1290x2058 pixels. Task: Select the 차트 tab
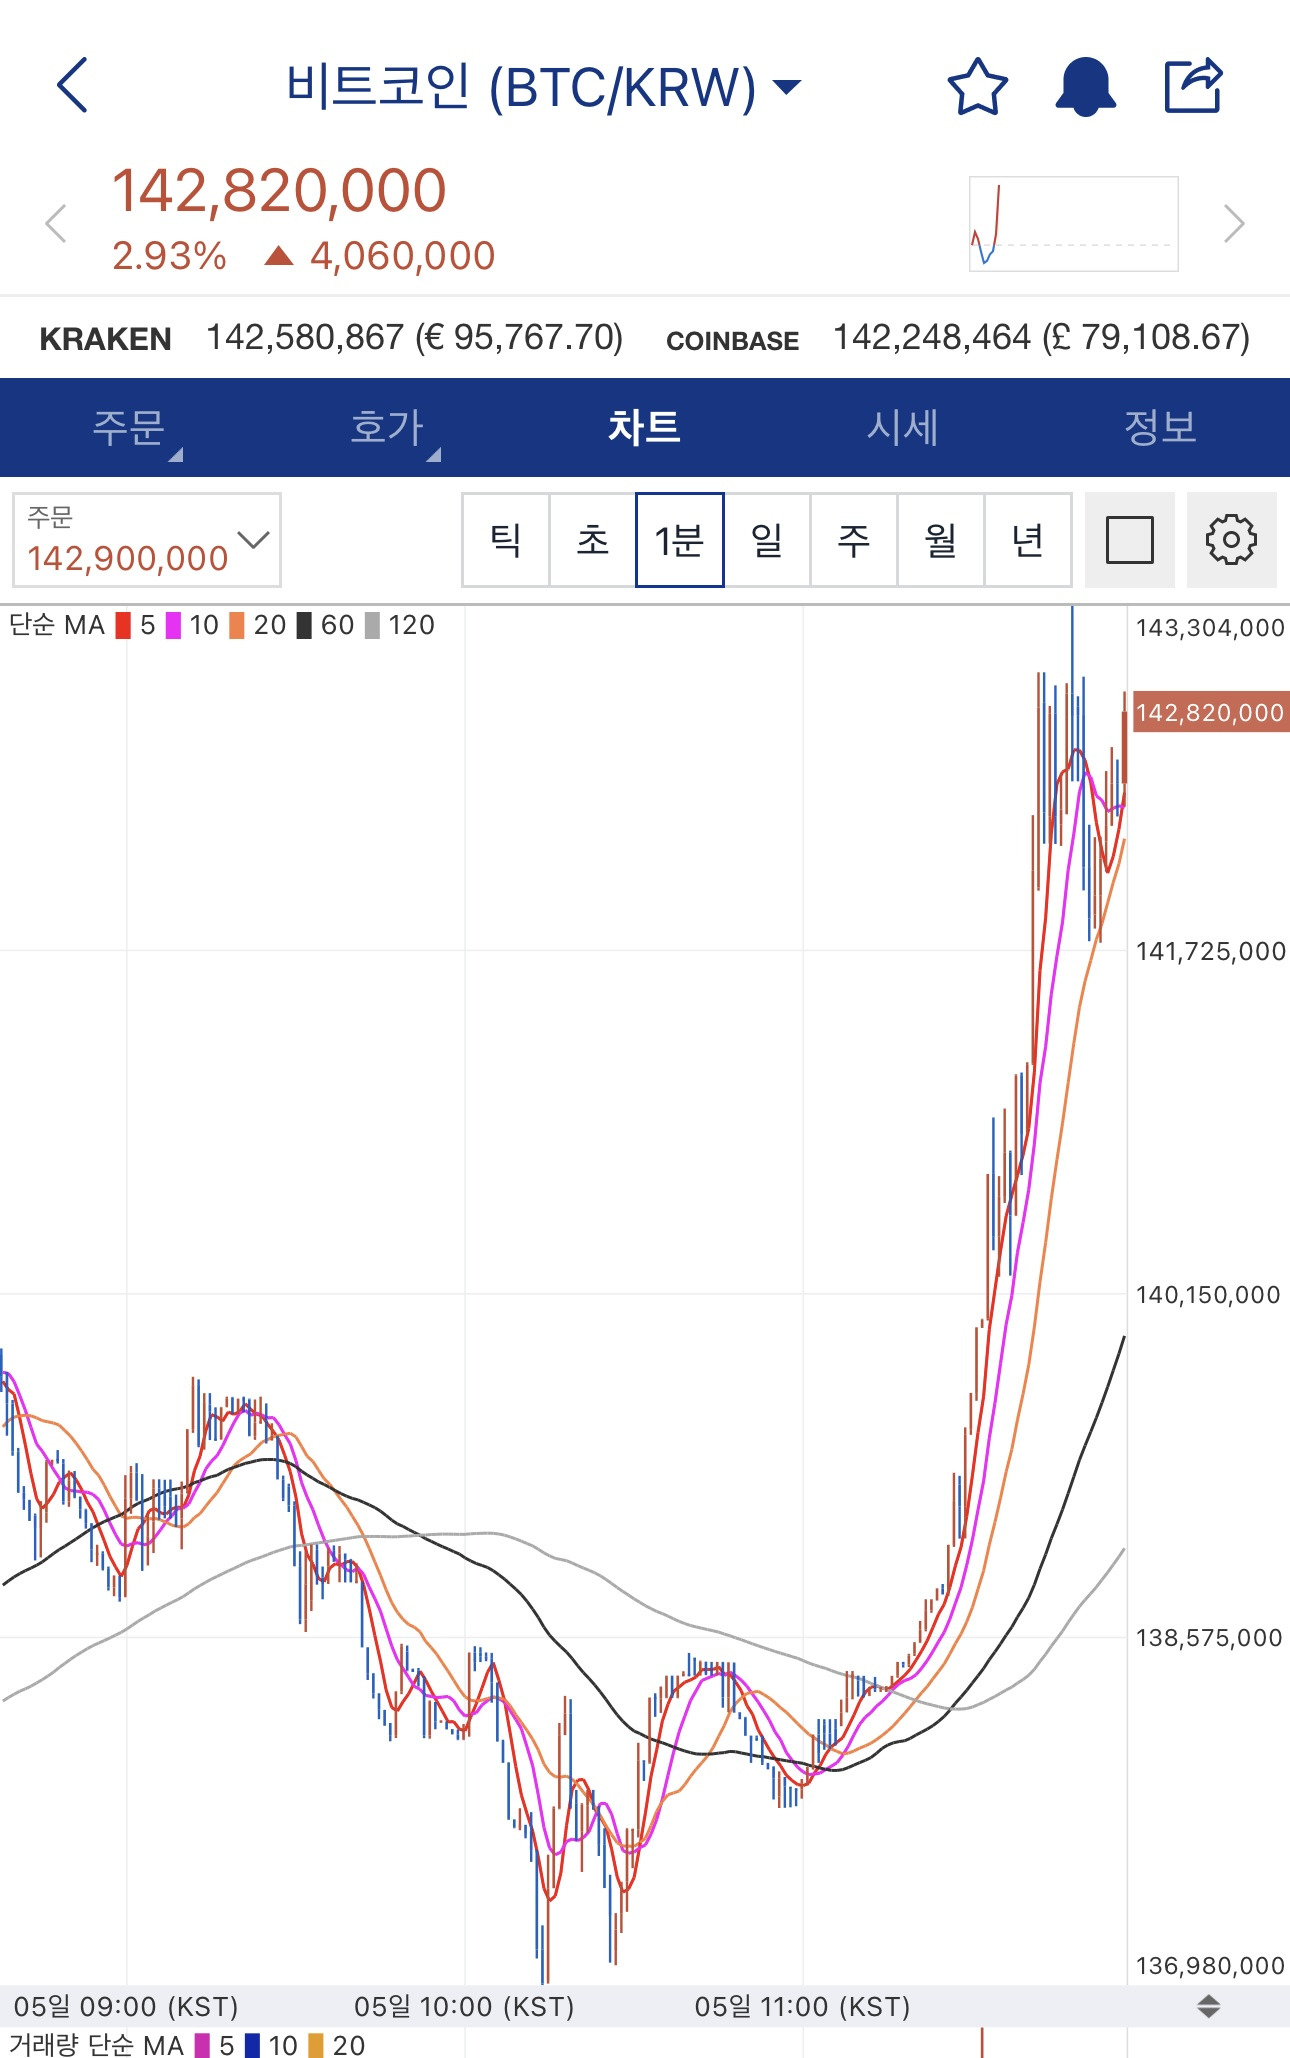tap(645, 428)
